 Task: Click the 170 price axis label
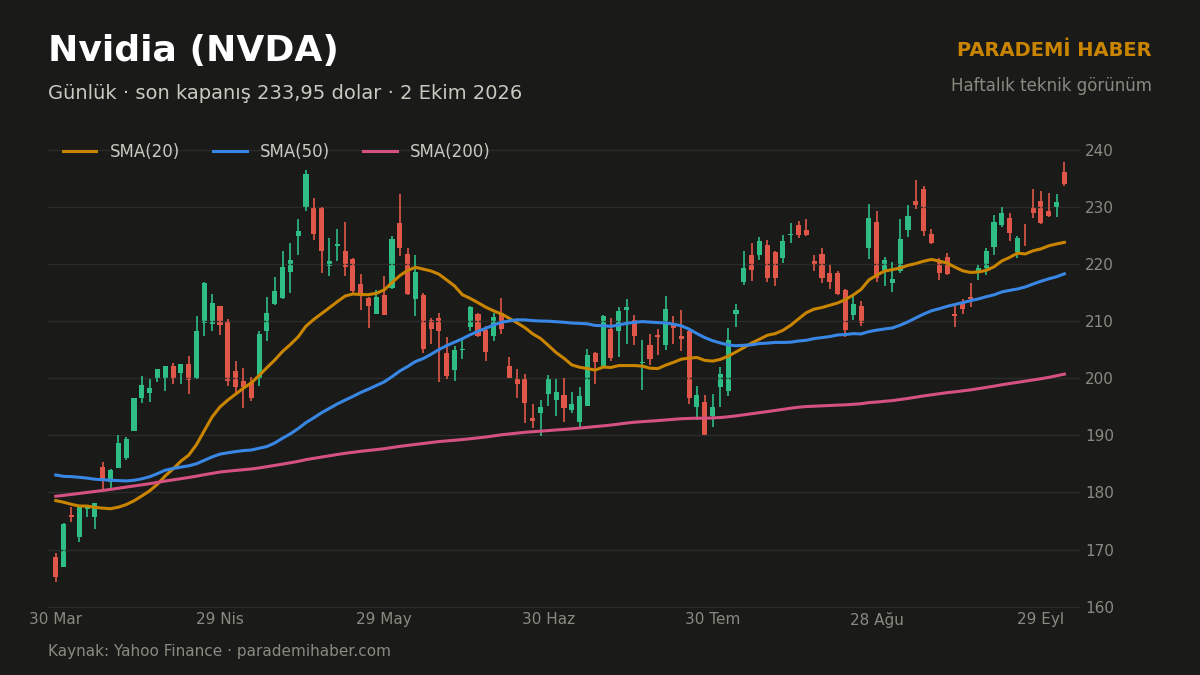tap(1098, 550)
